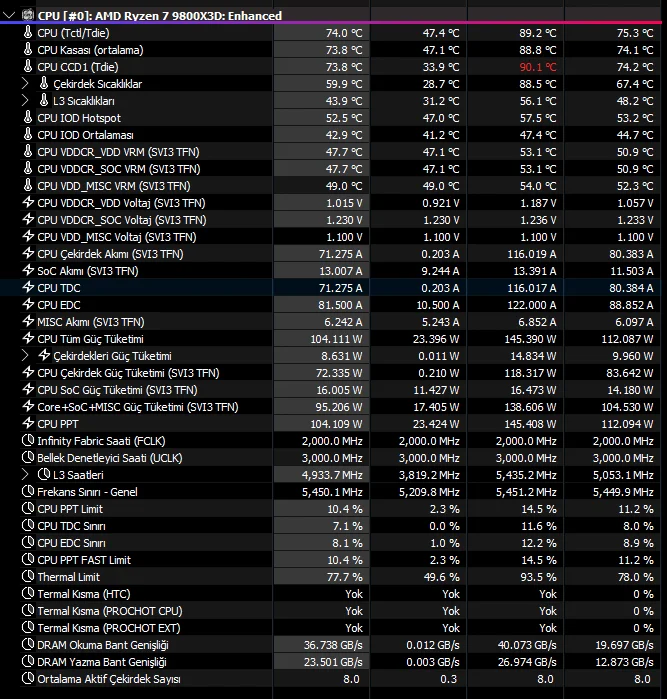Click clock icon beside DRAM Okuma Bant Genişliği
The height and width of the screenshot is (699, 667).
(x=28, y=645)
